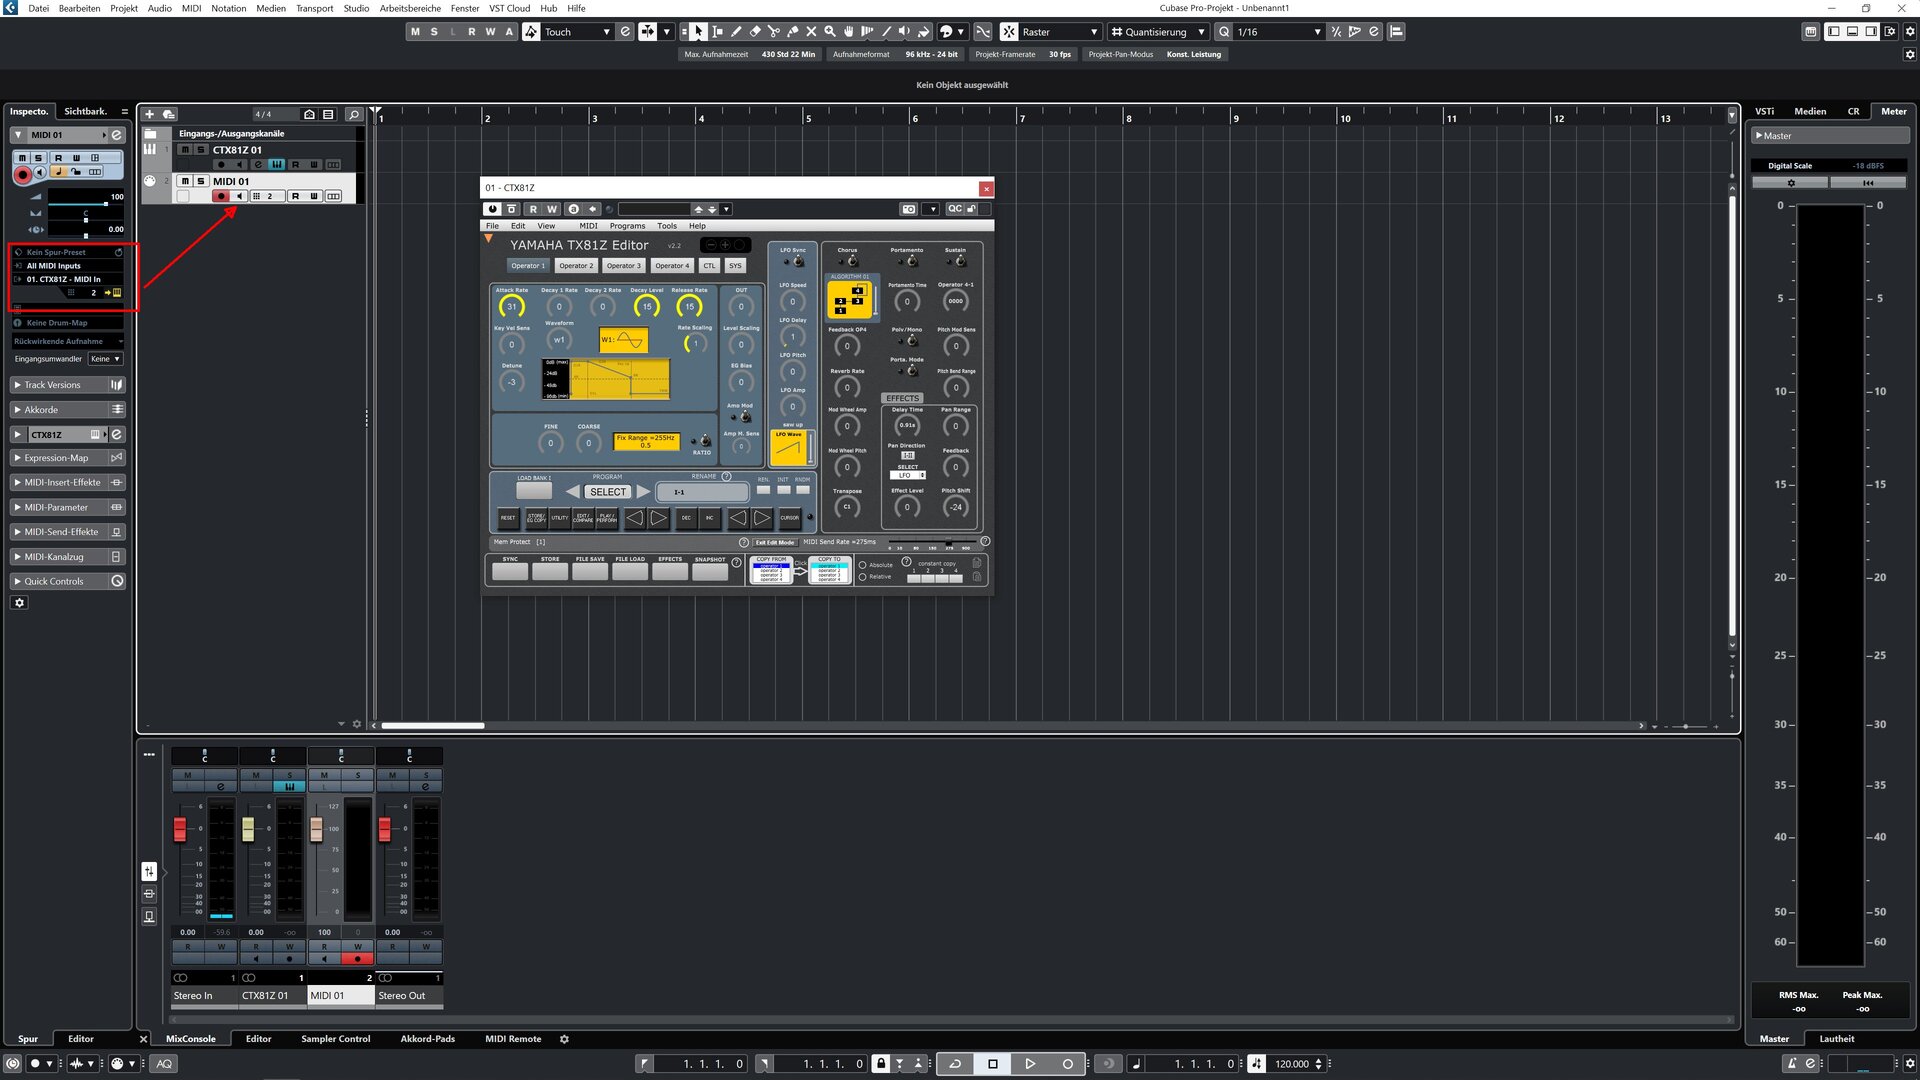This screenshot has height=1080, width=1920.
Task: Open the Quantisierung dropdown
Action: pos(1157,32)
